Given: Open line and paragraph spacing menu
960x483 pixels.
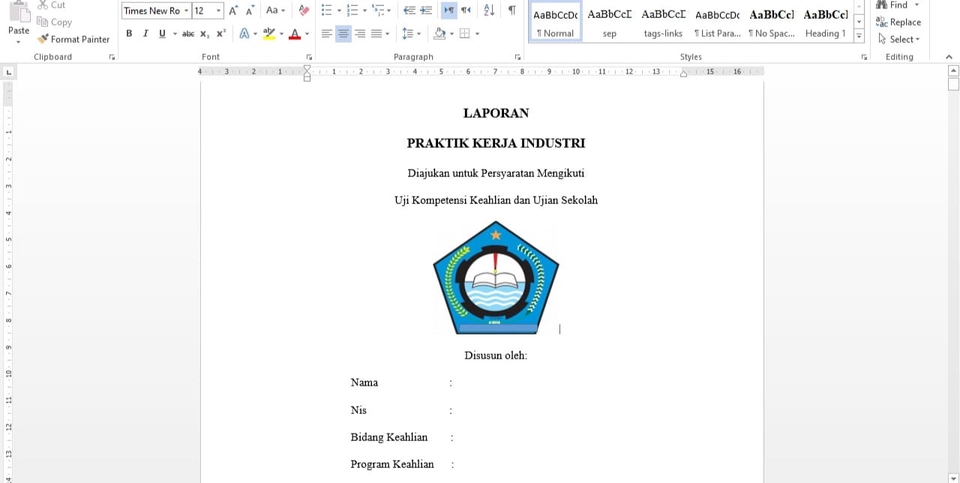Looking at the screenshot, I should pos(411,34).
